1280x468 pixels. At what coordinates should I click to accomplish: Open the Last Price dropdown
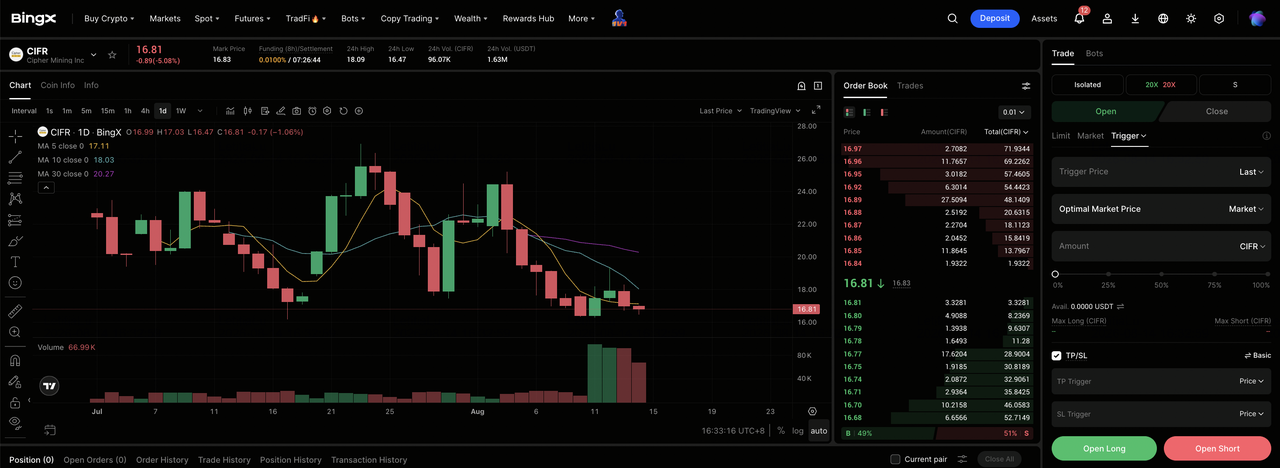pos(720,111)
